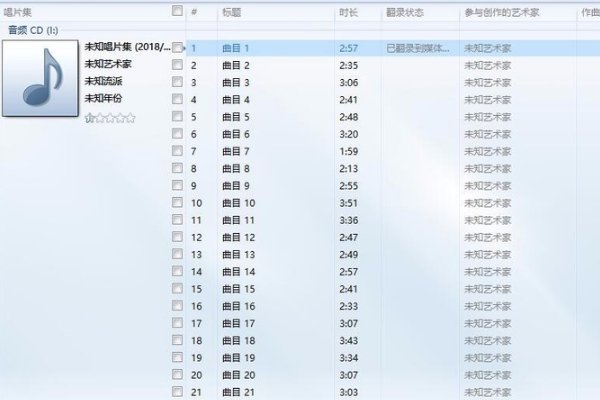This screenshot has width=600, height=400.
Task: Check the box for 曲目 17
Action: [x=177, y=323]
